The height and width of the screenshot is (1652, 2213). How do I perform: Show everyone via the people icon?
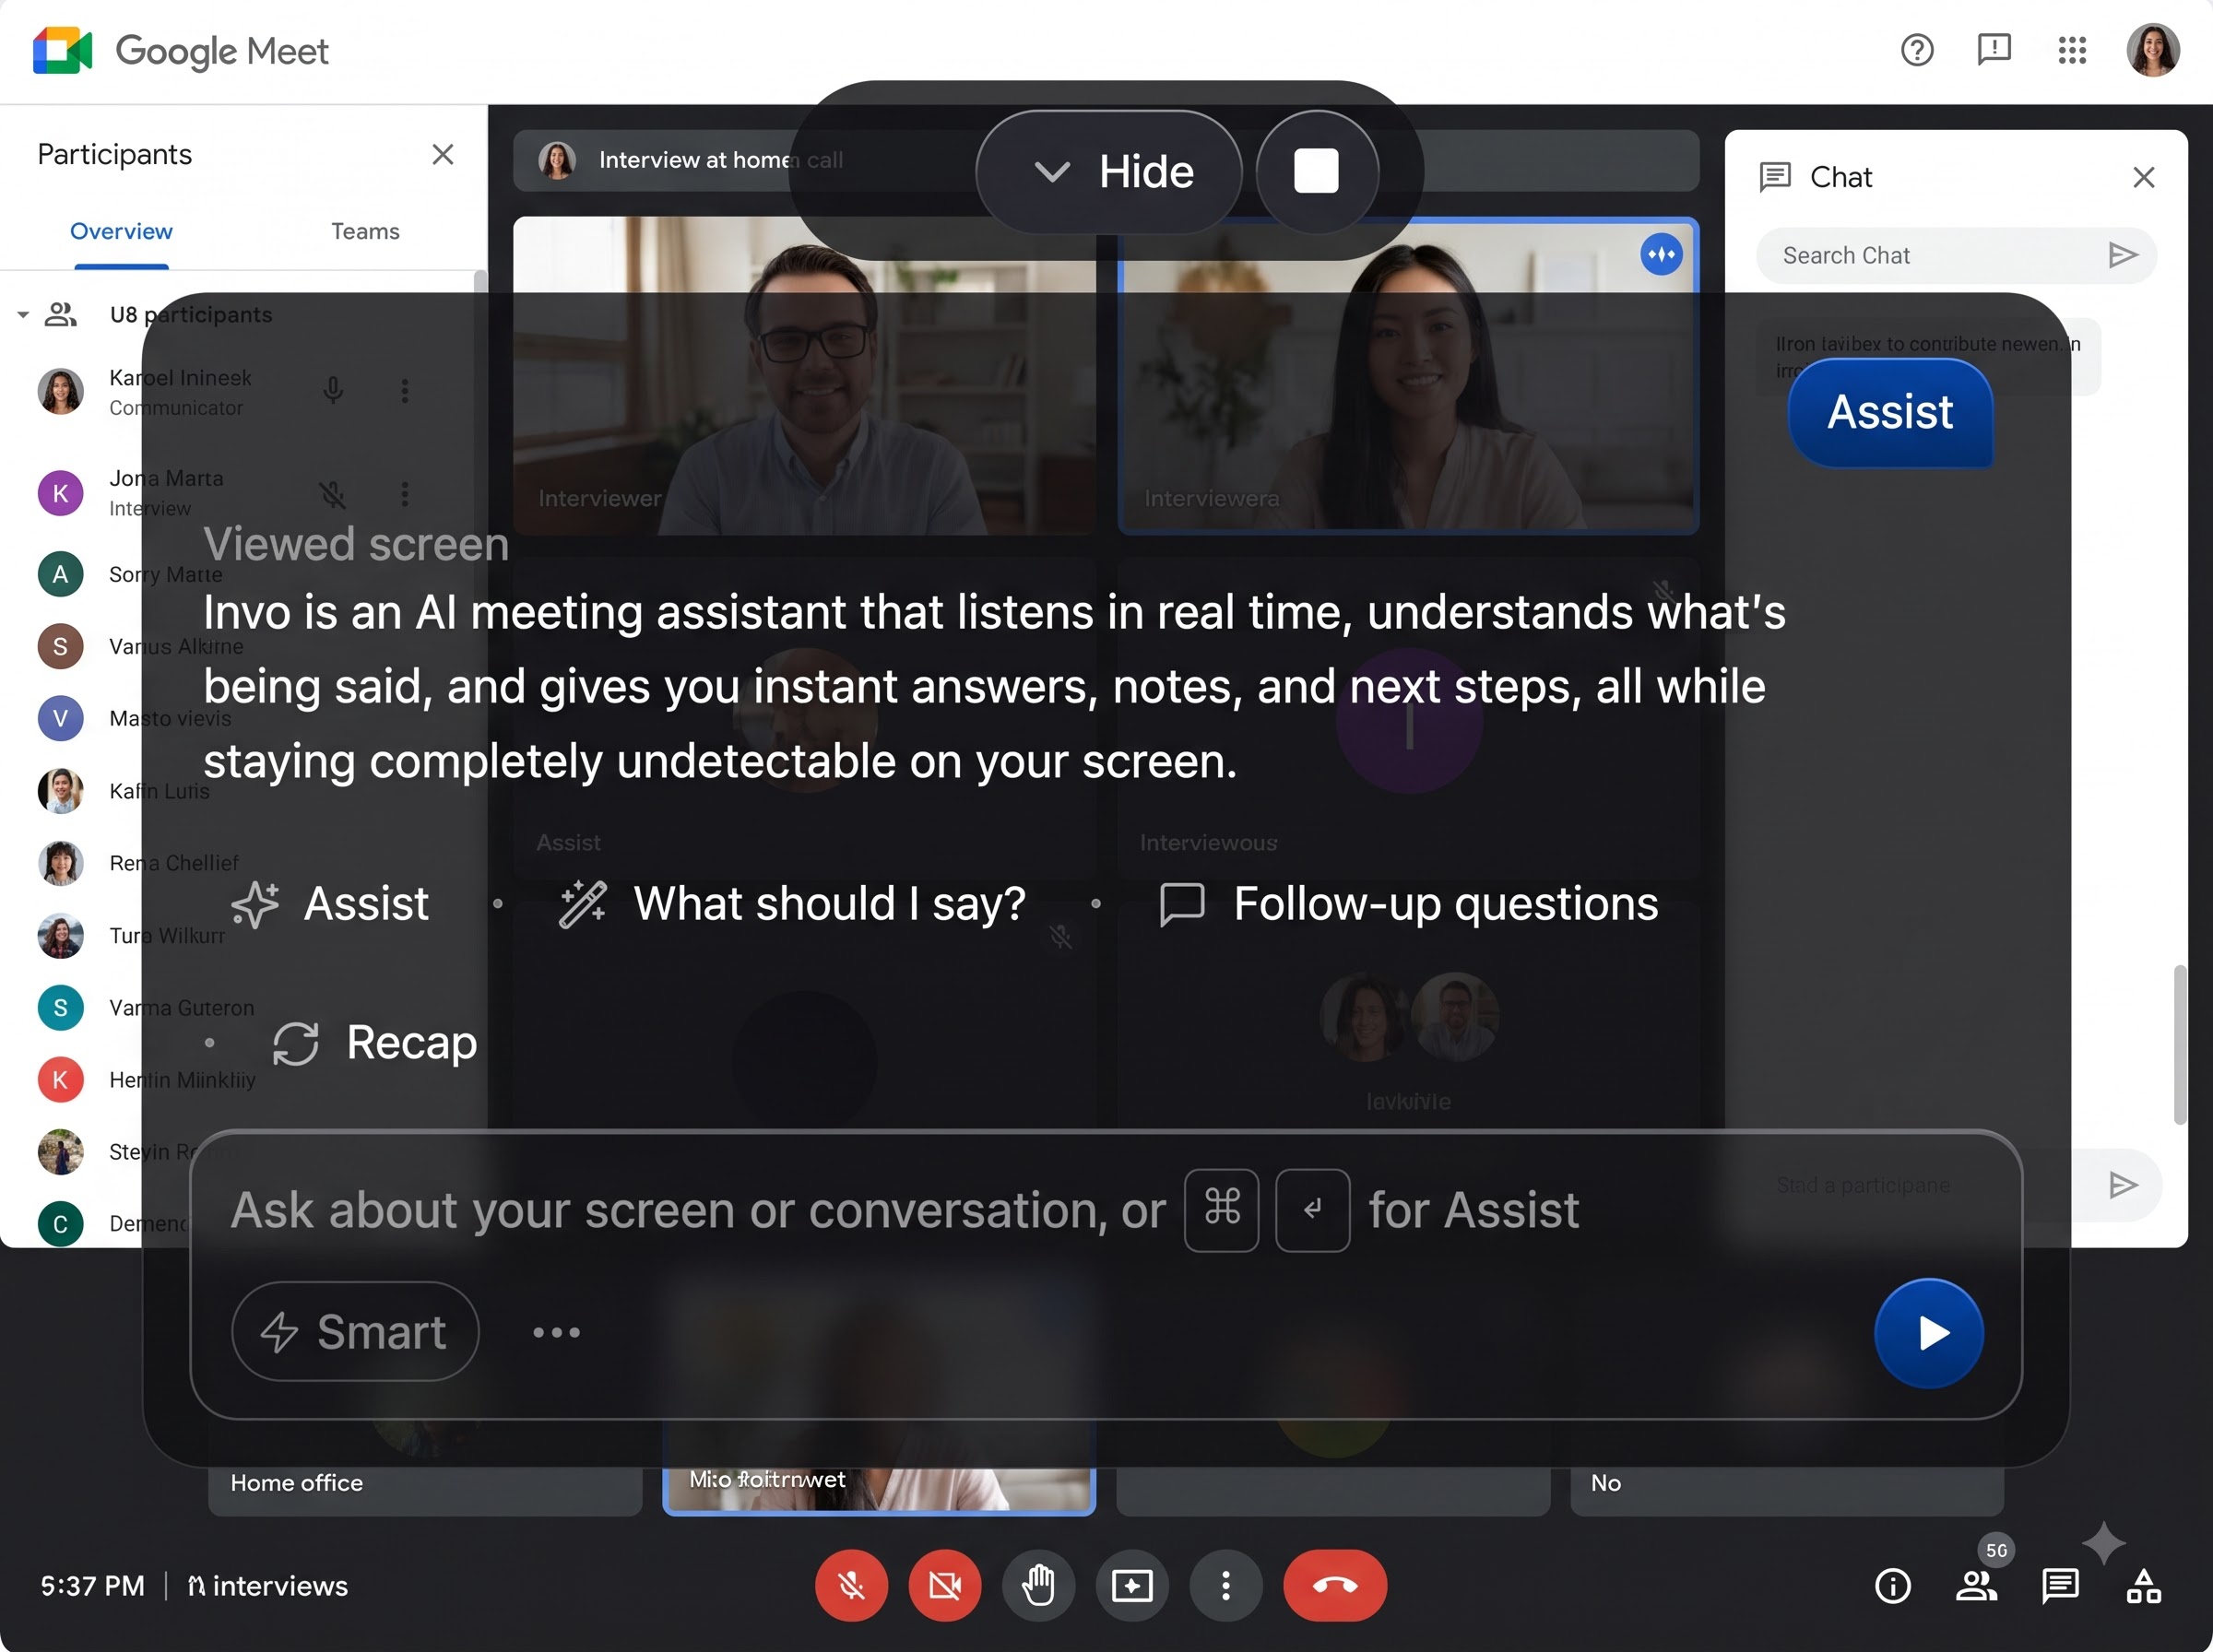tap(1977, 1586)
